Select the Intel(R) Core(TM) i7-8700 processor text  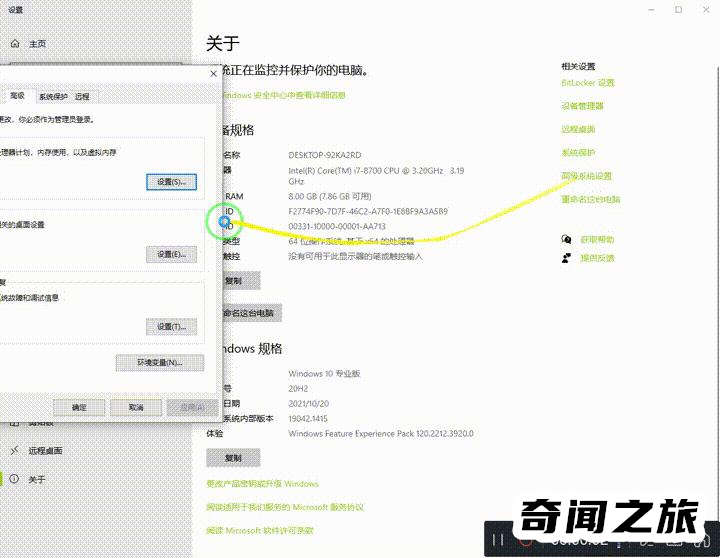(376, 176)
